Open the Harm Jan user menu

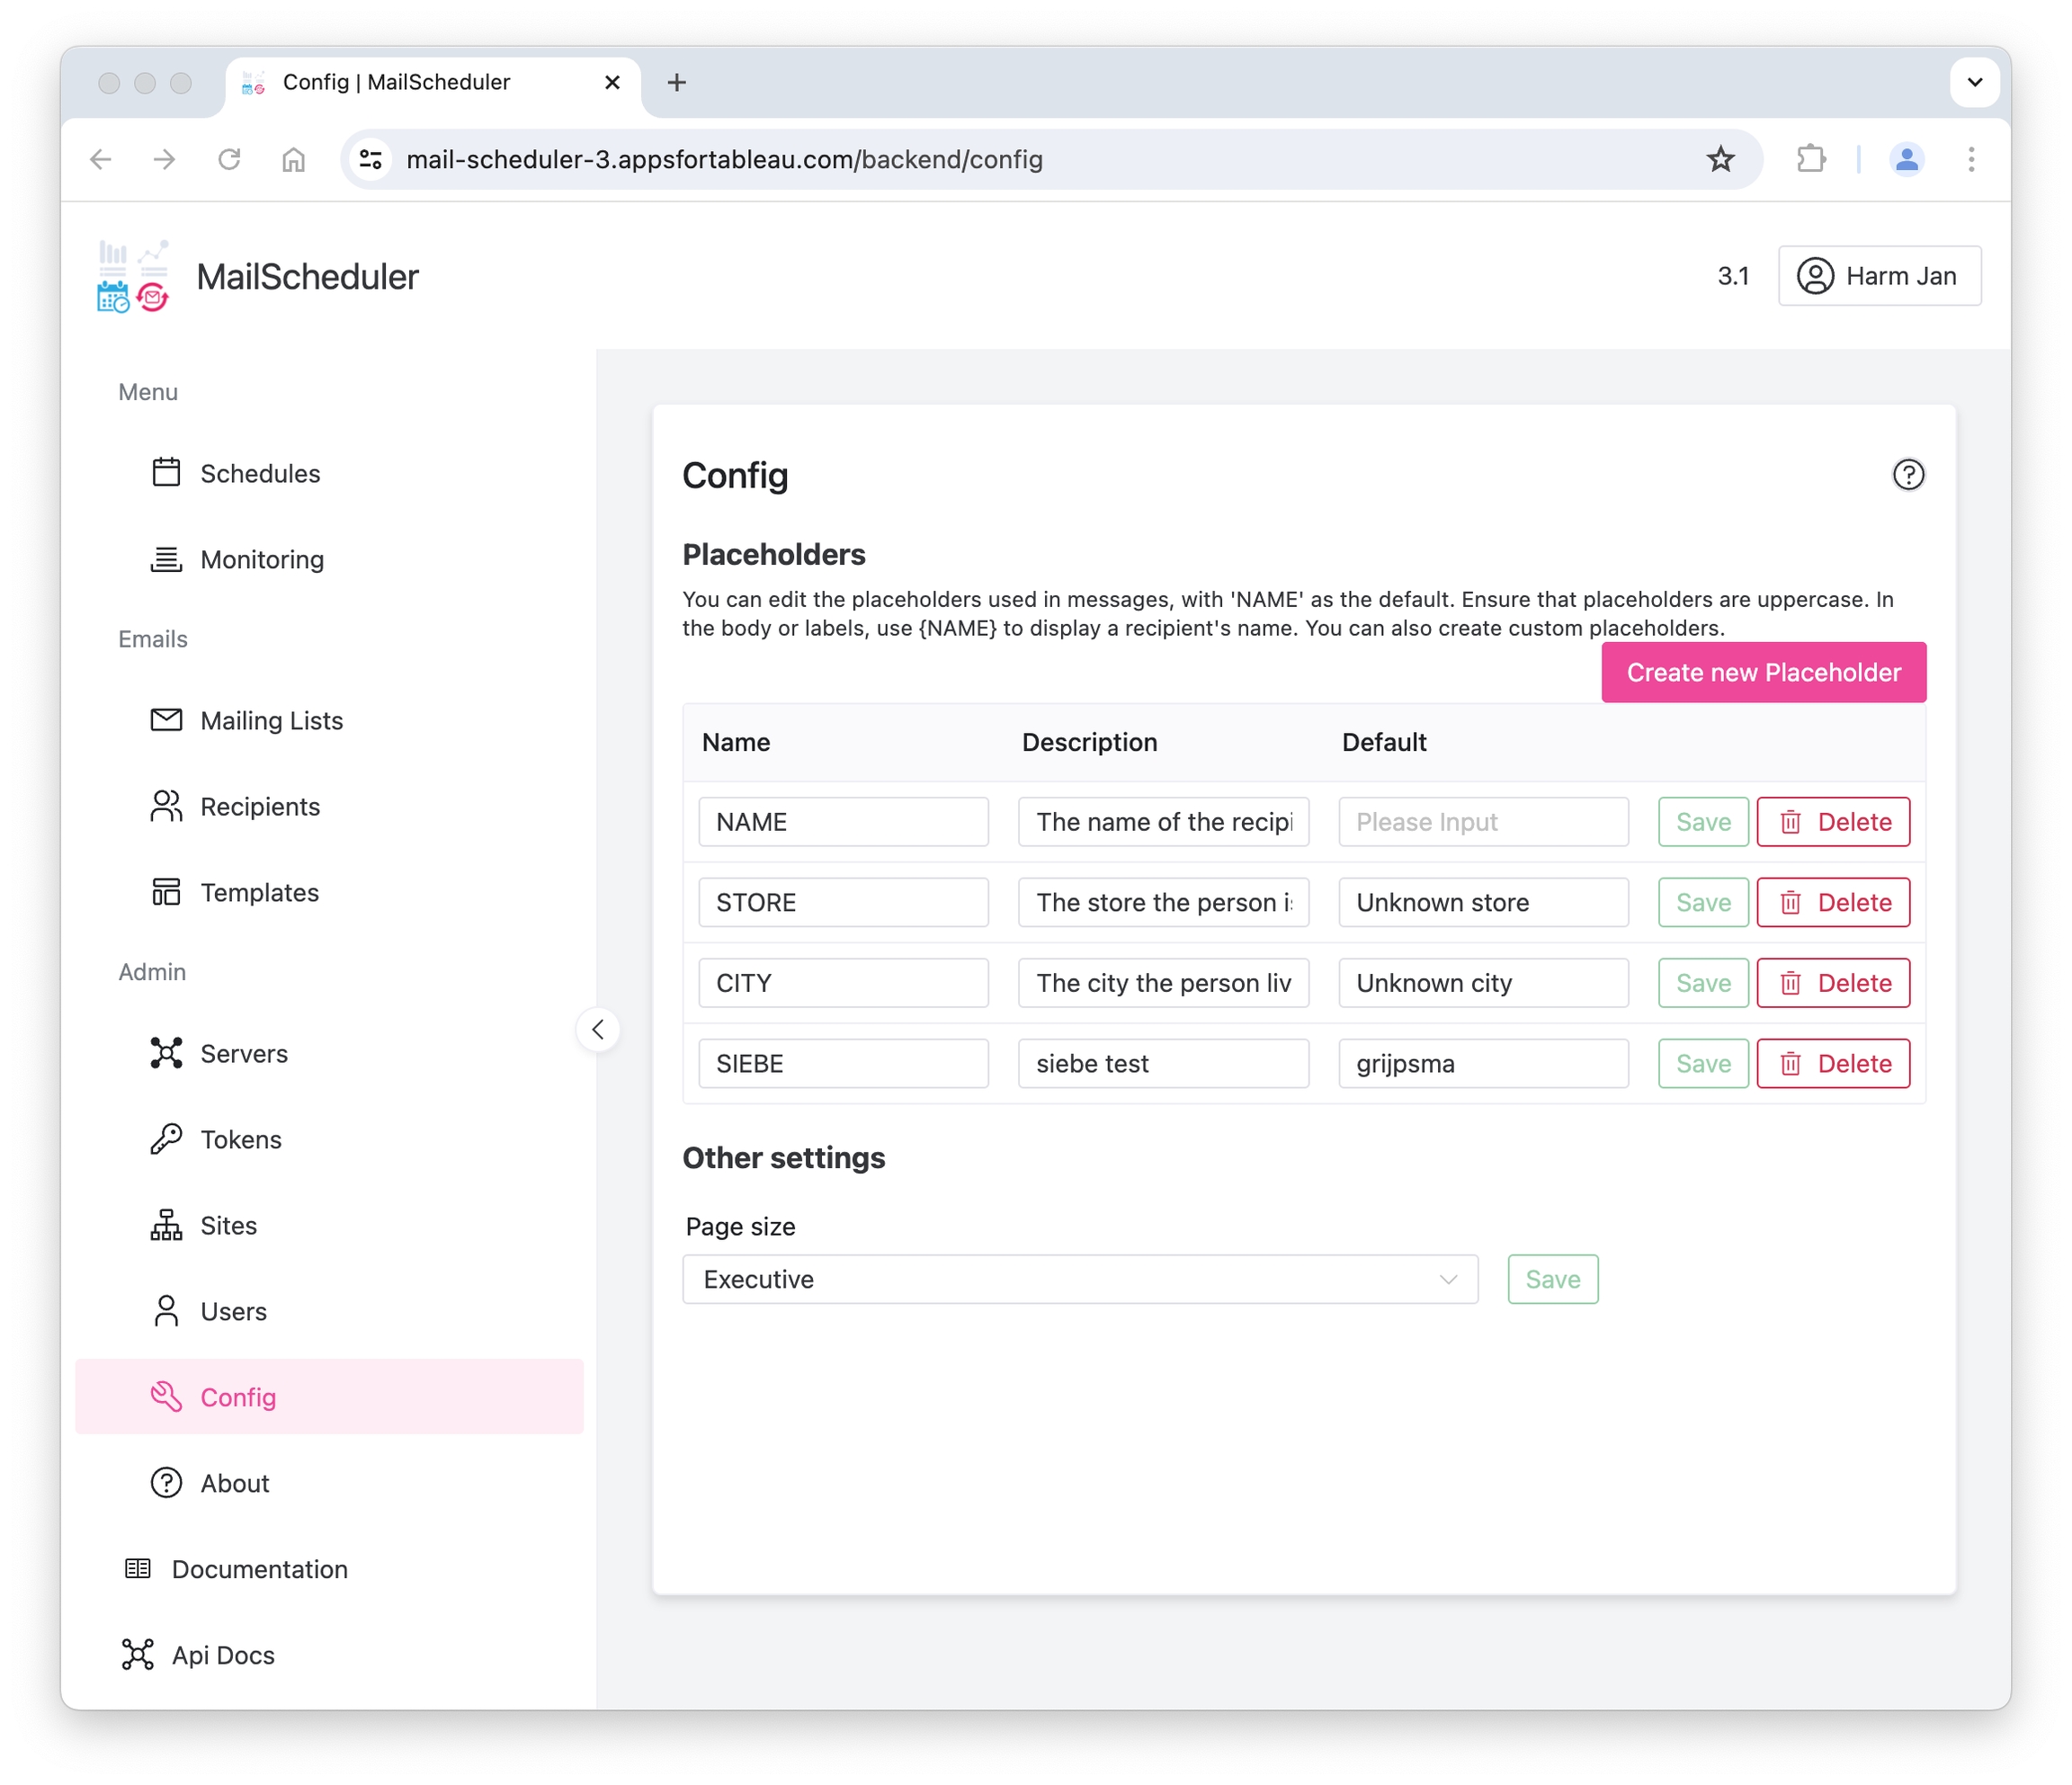[1878, 276]
